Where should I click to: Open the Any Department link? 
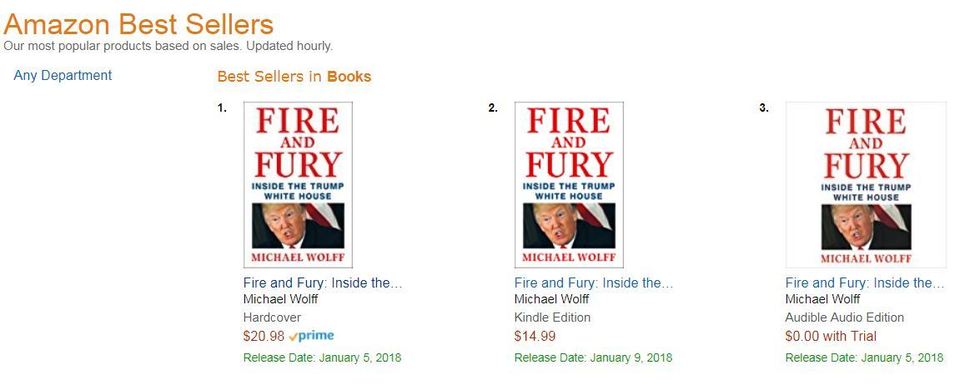(62, 76)
